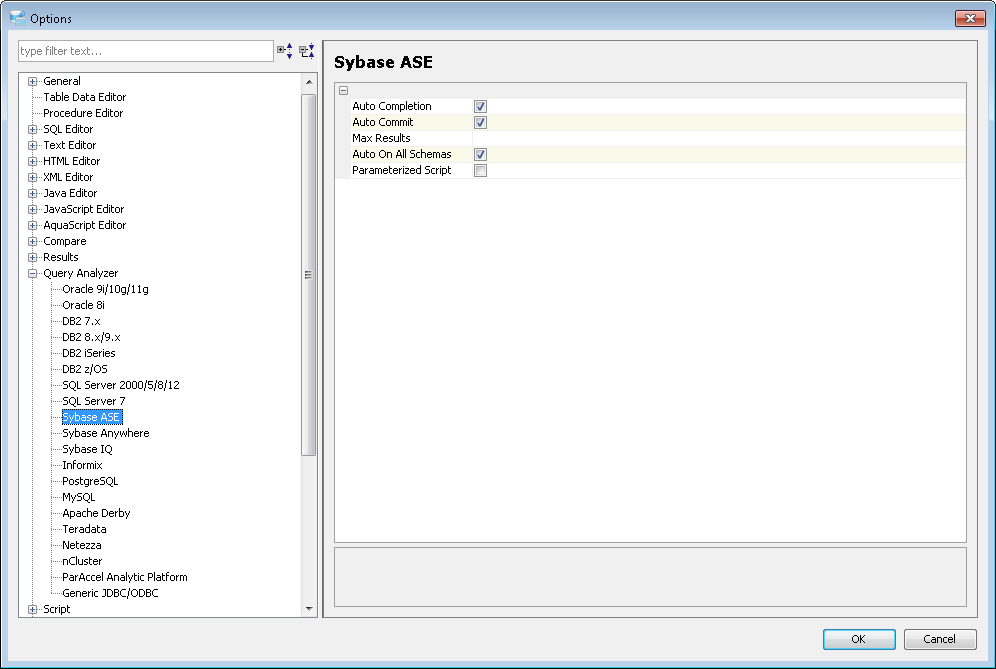The image size is (996, 669).
Task: Expand the AquaScript Editor node
Action: click(x=32, y=226)
